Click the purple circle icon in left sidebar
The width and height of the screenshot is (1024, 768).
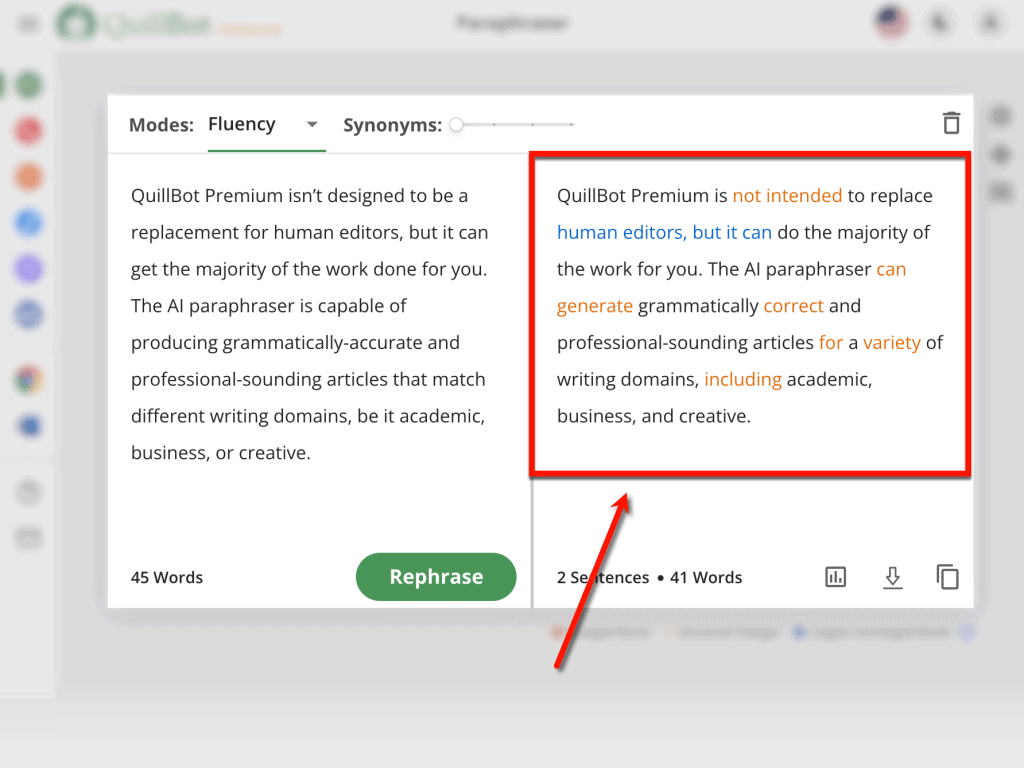click(x=29, y=269)
